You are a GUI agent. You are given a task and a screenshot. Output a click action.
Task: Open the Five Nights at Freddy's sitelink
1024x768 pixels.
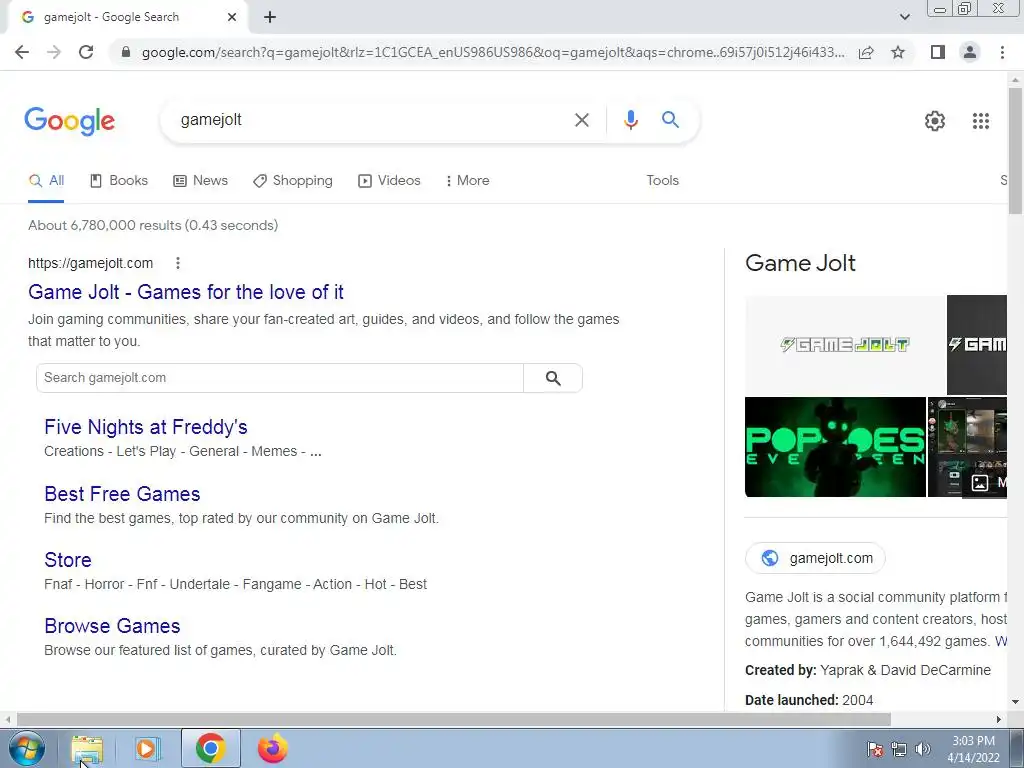146,427
